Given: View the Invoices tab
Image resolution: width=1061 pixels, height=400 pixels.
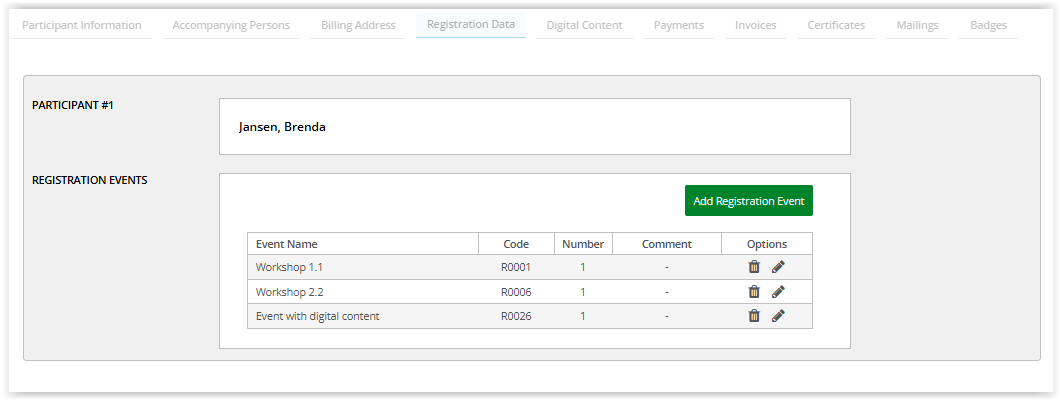Looking at the screenshot, I should (x=755, y=25).
